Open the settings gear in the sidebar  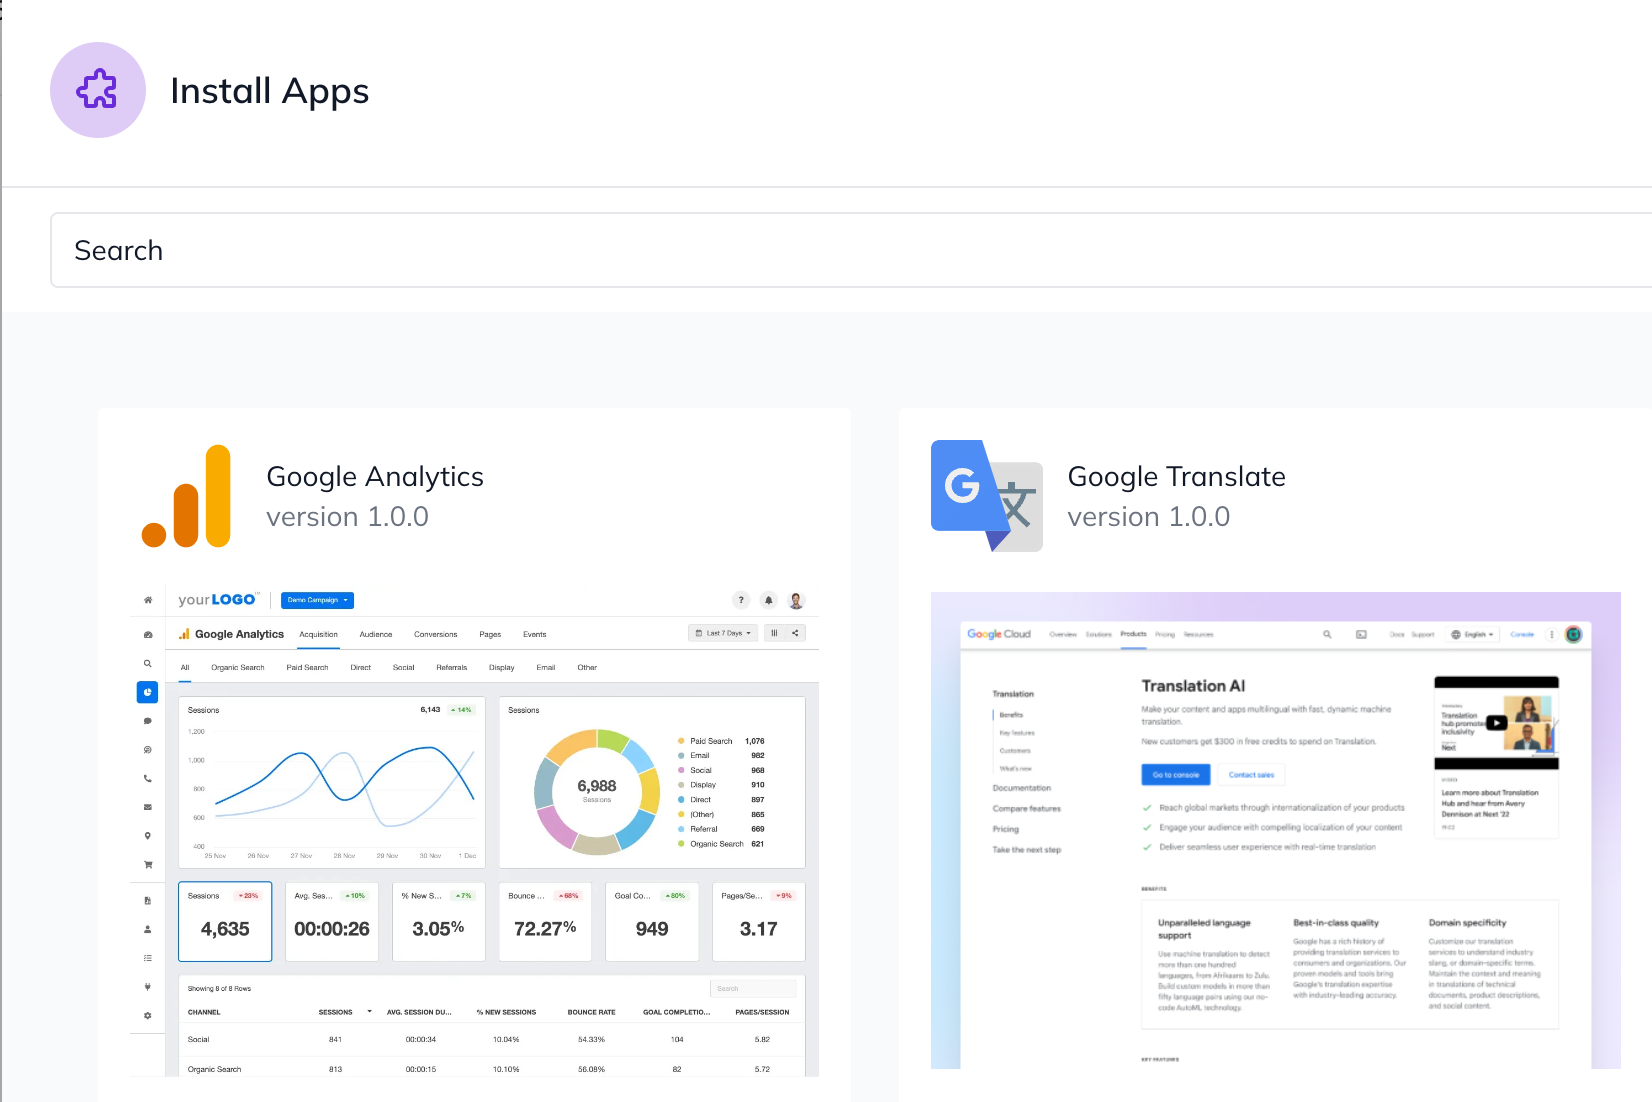point(147,1015)
